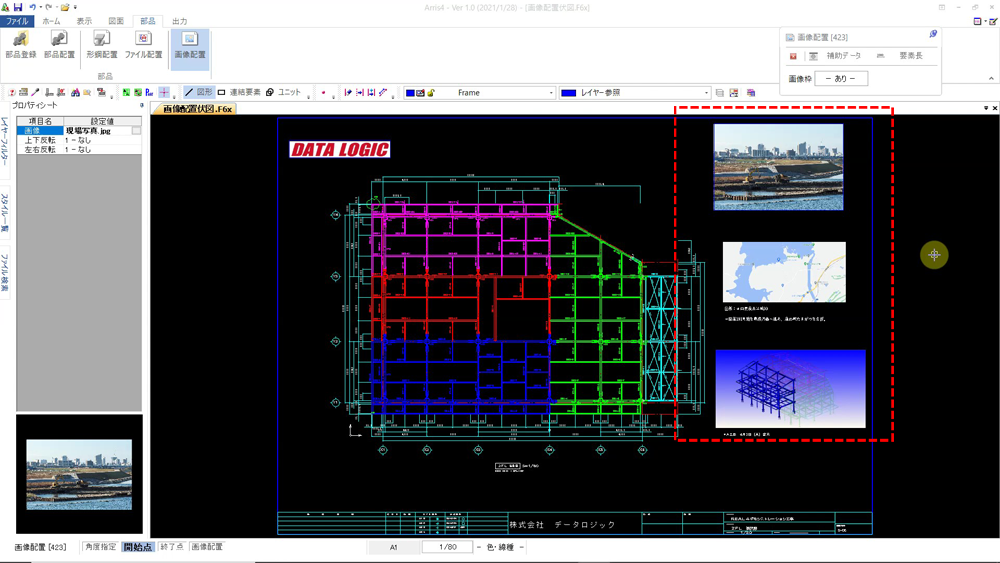Pin the 画像配置 floating panel
Image resolution: width=1000 pixels, height=563 pixels.
[x=932, y=35]
